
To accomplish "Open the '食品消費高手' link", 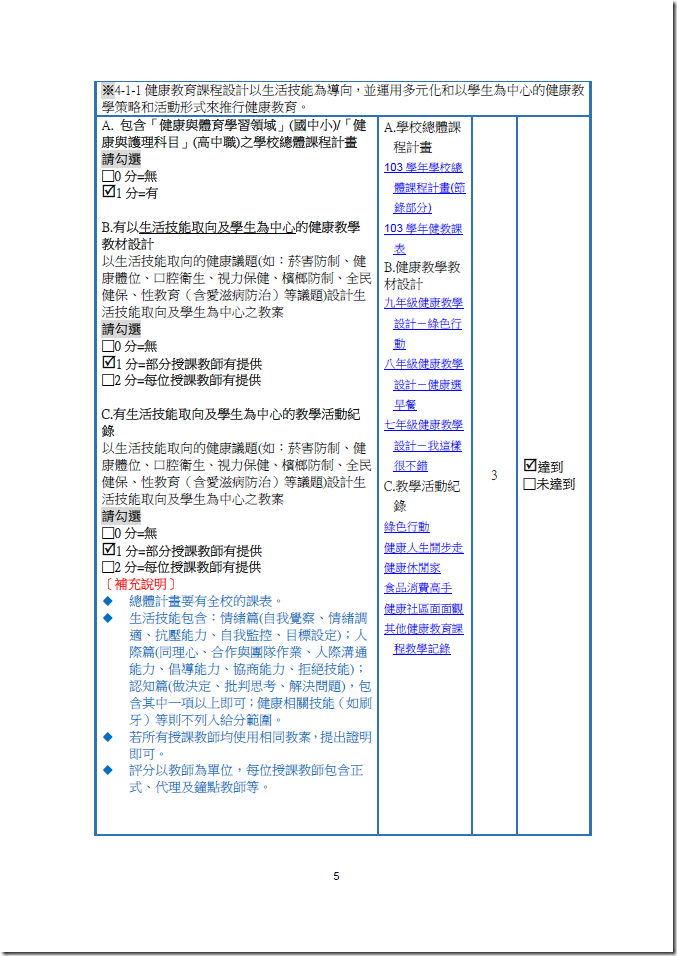I will 418,588.
